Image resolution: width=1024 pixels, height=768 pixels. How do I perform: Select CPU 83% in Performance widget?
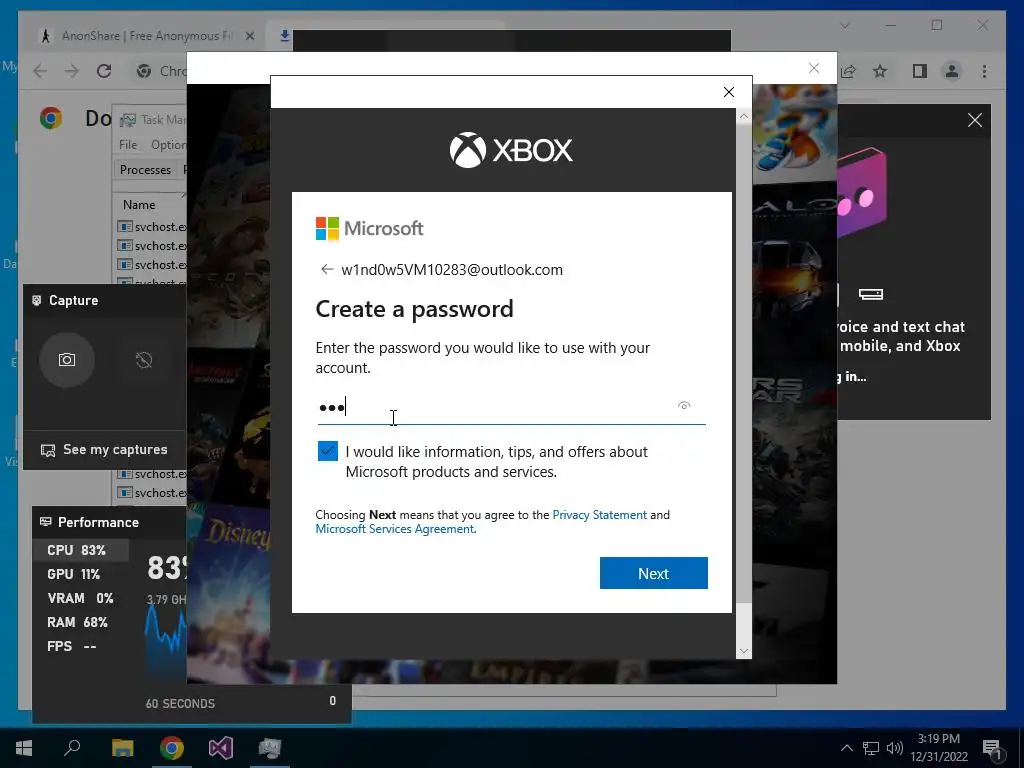coord(81,550)
